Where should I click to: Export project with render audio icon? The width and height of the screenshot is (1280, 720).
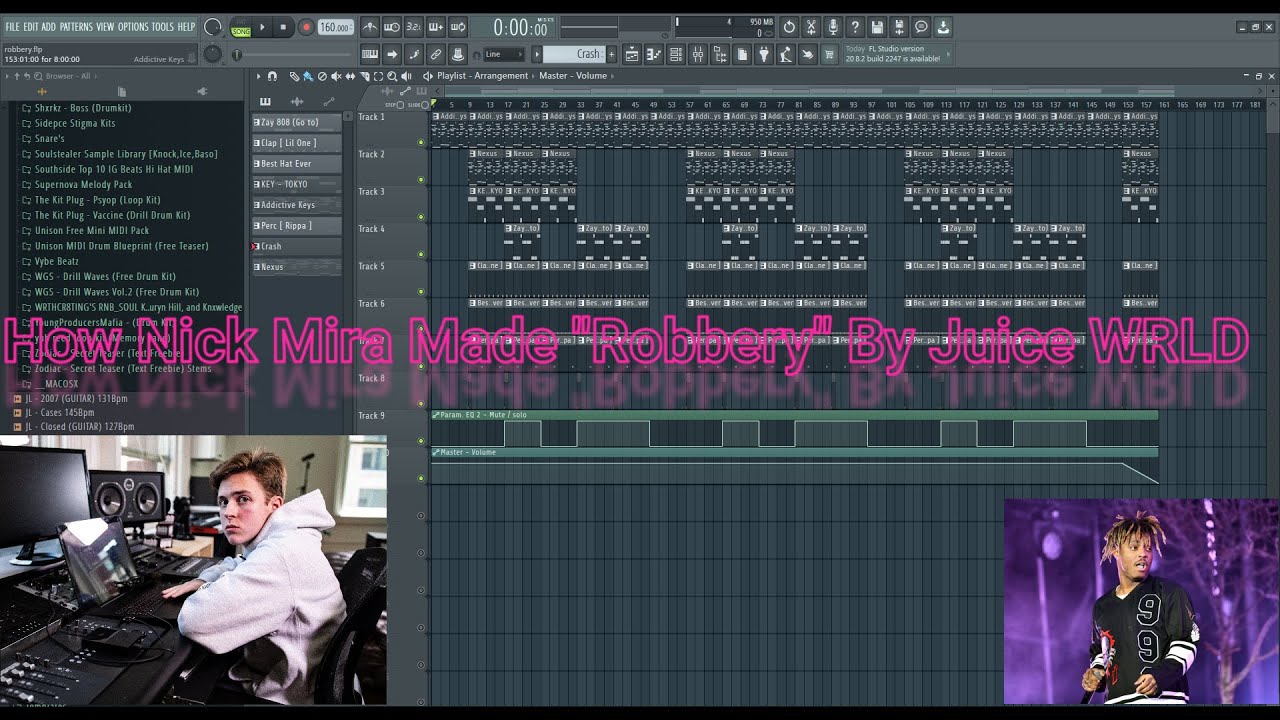(x=899, y=27)
